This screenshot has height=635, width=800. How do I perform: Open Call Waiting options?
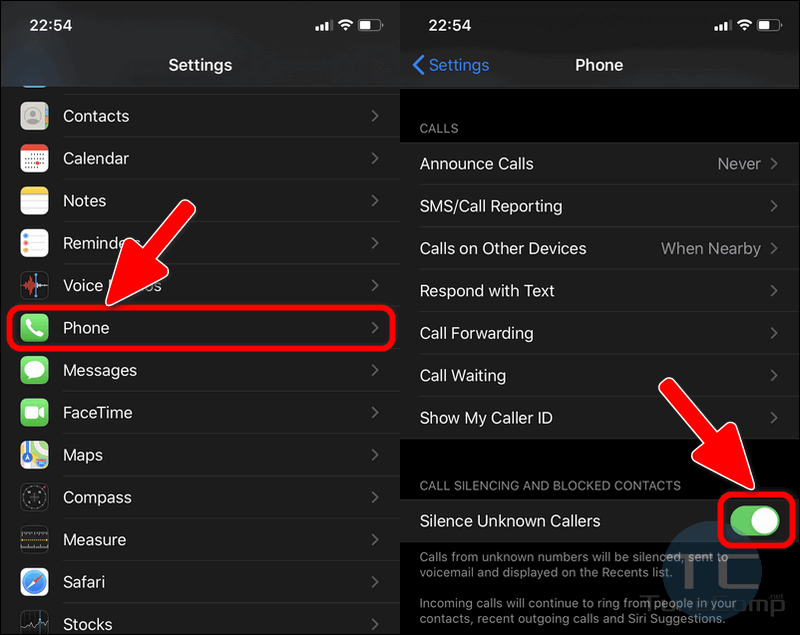click(x=599, y=375)
